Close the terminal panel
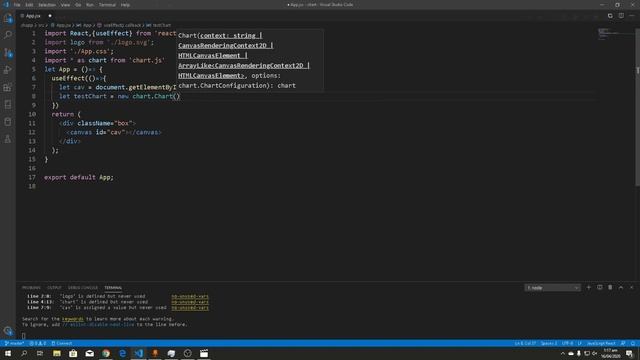640x360 pixels. tap(631, 287)
